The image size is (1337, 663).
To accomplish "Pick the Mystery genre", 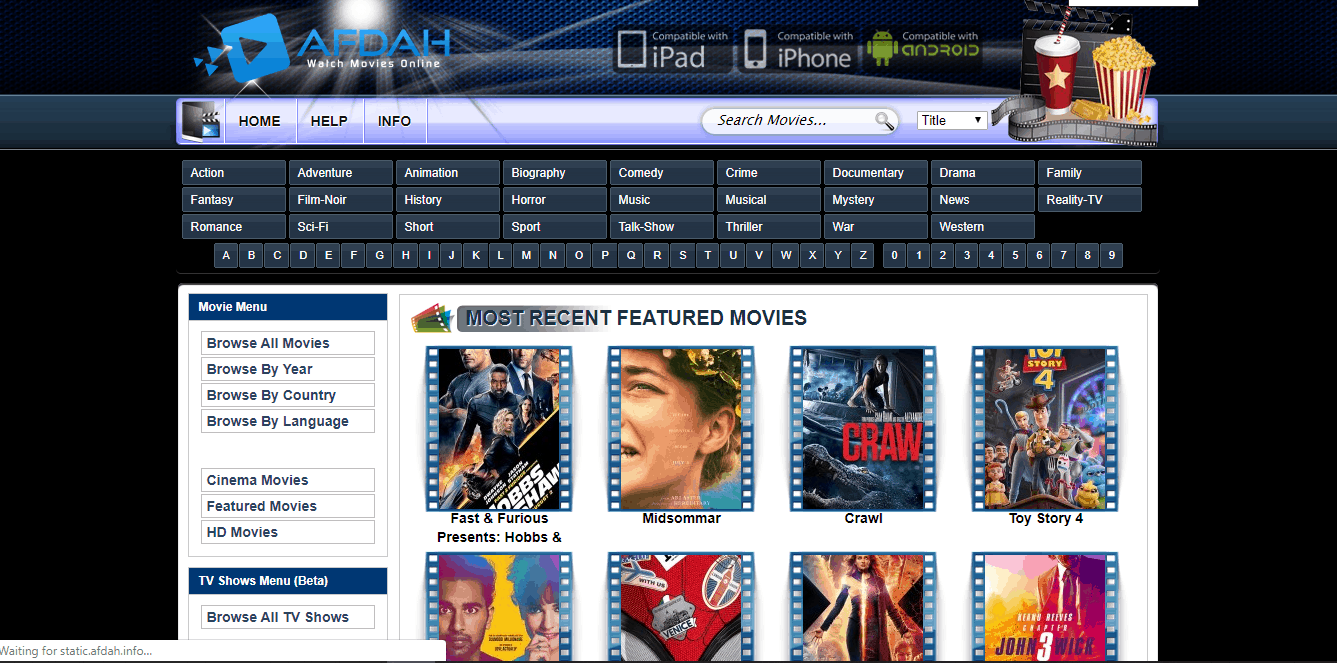I will click(876, 200).
